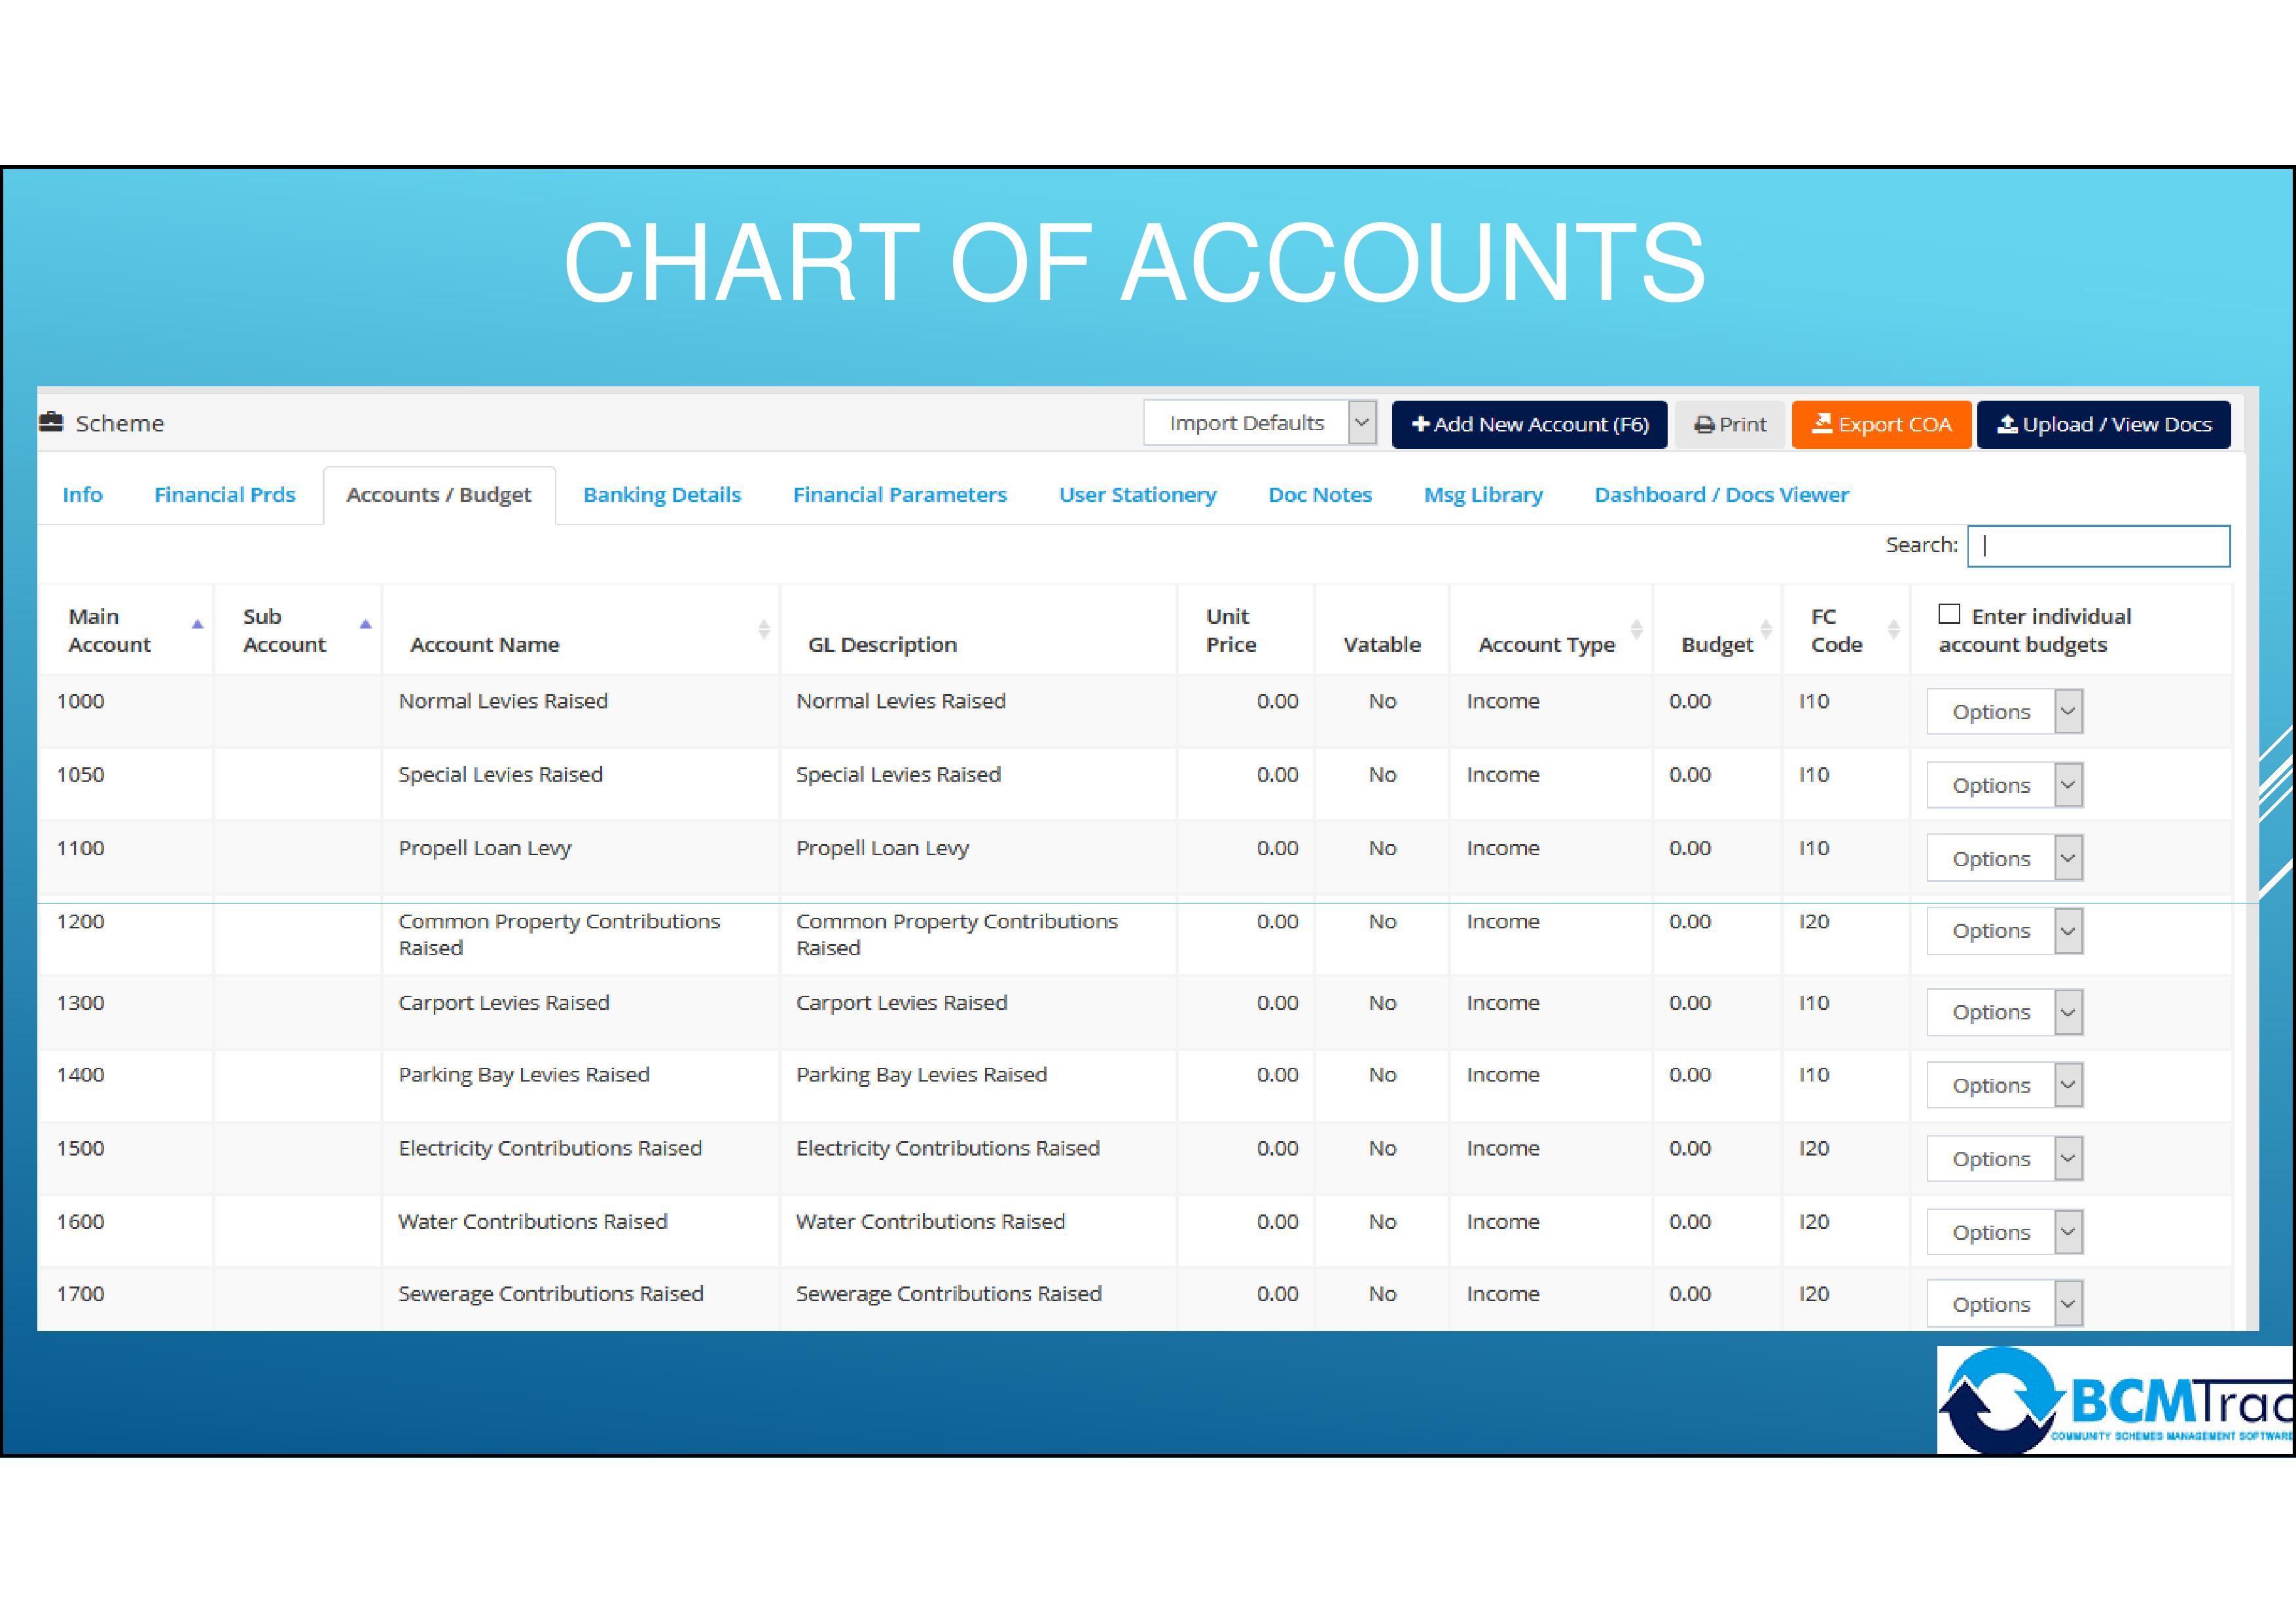2296x1623 pixels.
Task: Open Options dropdown for Special Levies Raised
Action: (2005, 785)
